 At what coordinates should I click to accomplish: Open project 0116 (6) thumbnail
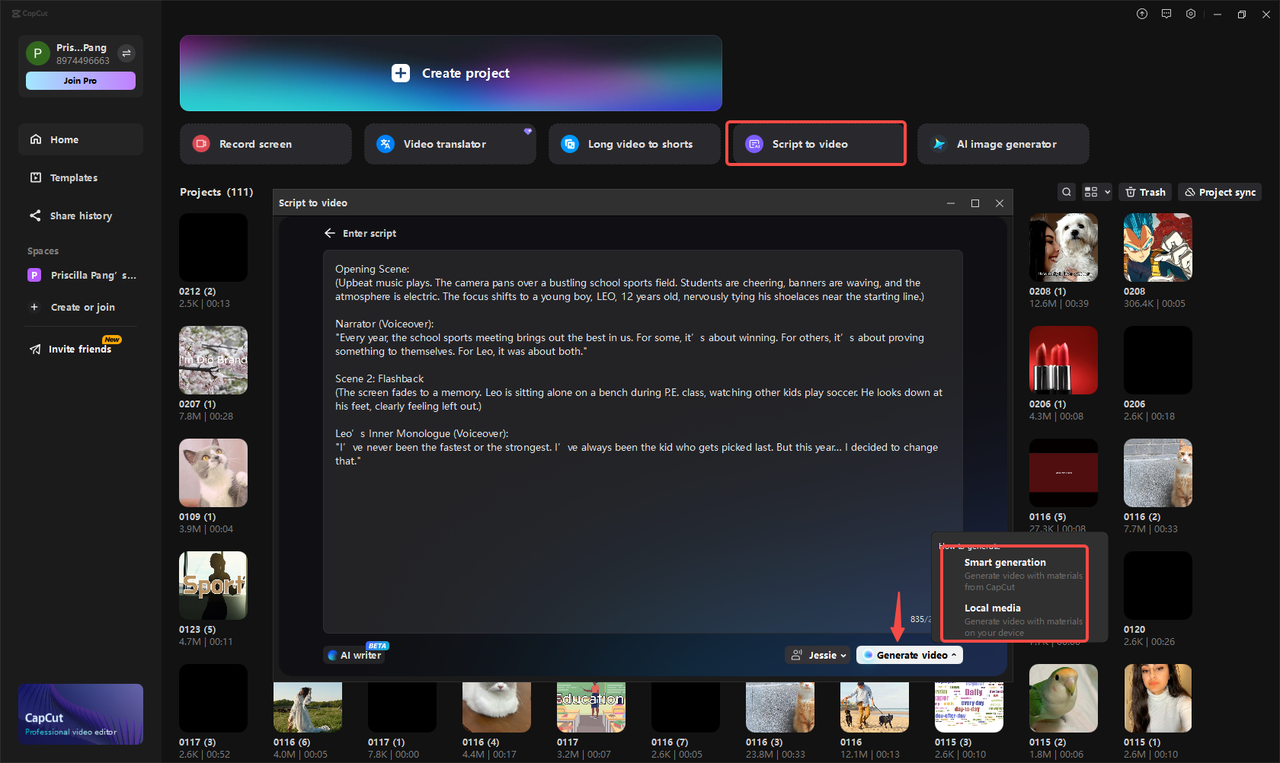tap(307, 708)
